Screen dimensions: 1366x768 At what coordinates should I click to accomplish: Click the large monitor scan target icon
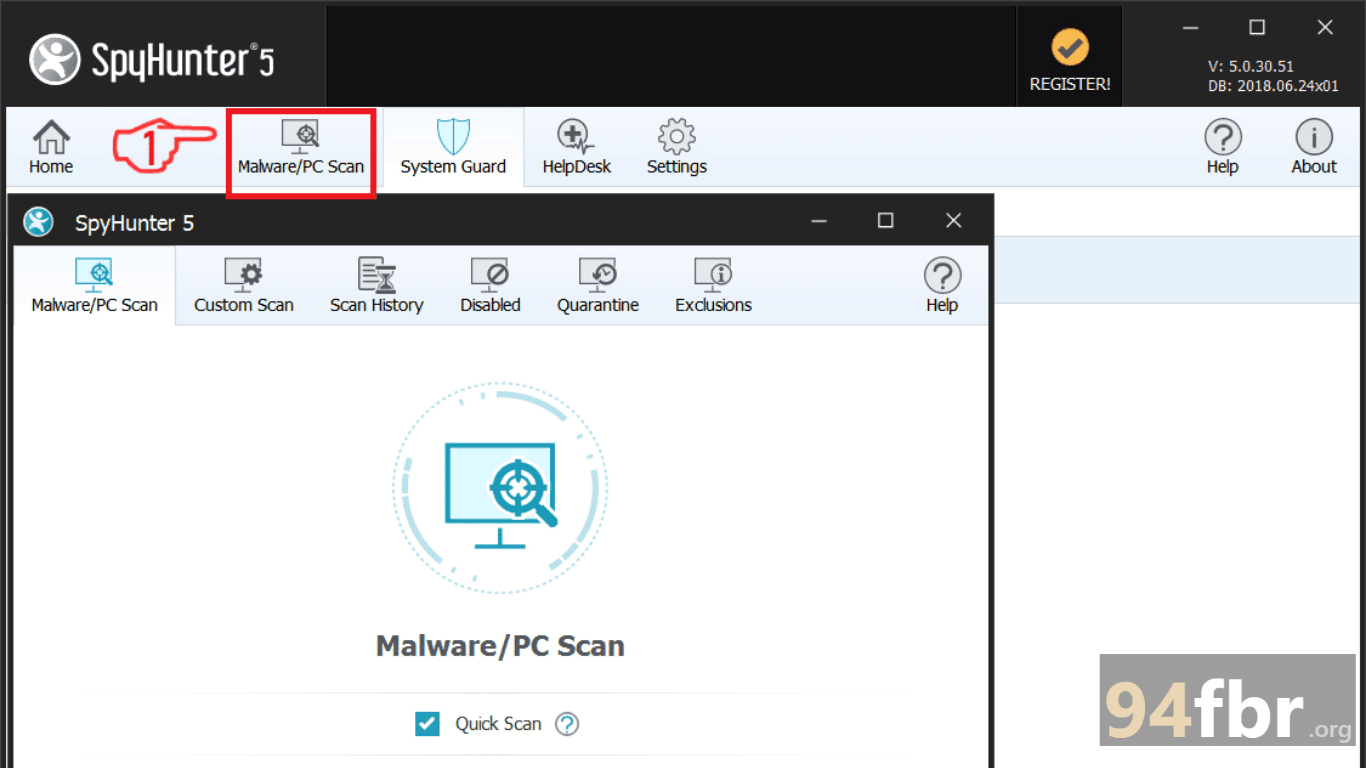click(500, 490)
